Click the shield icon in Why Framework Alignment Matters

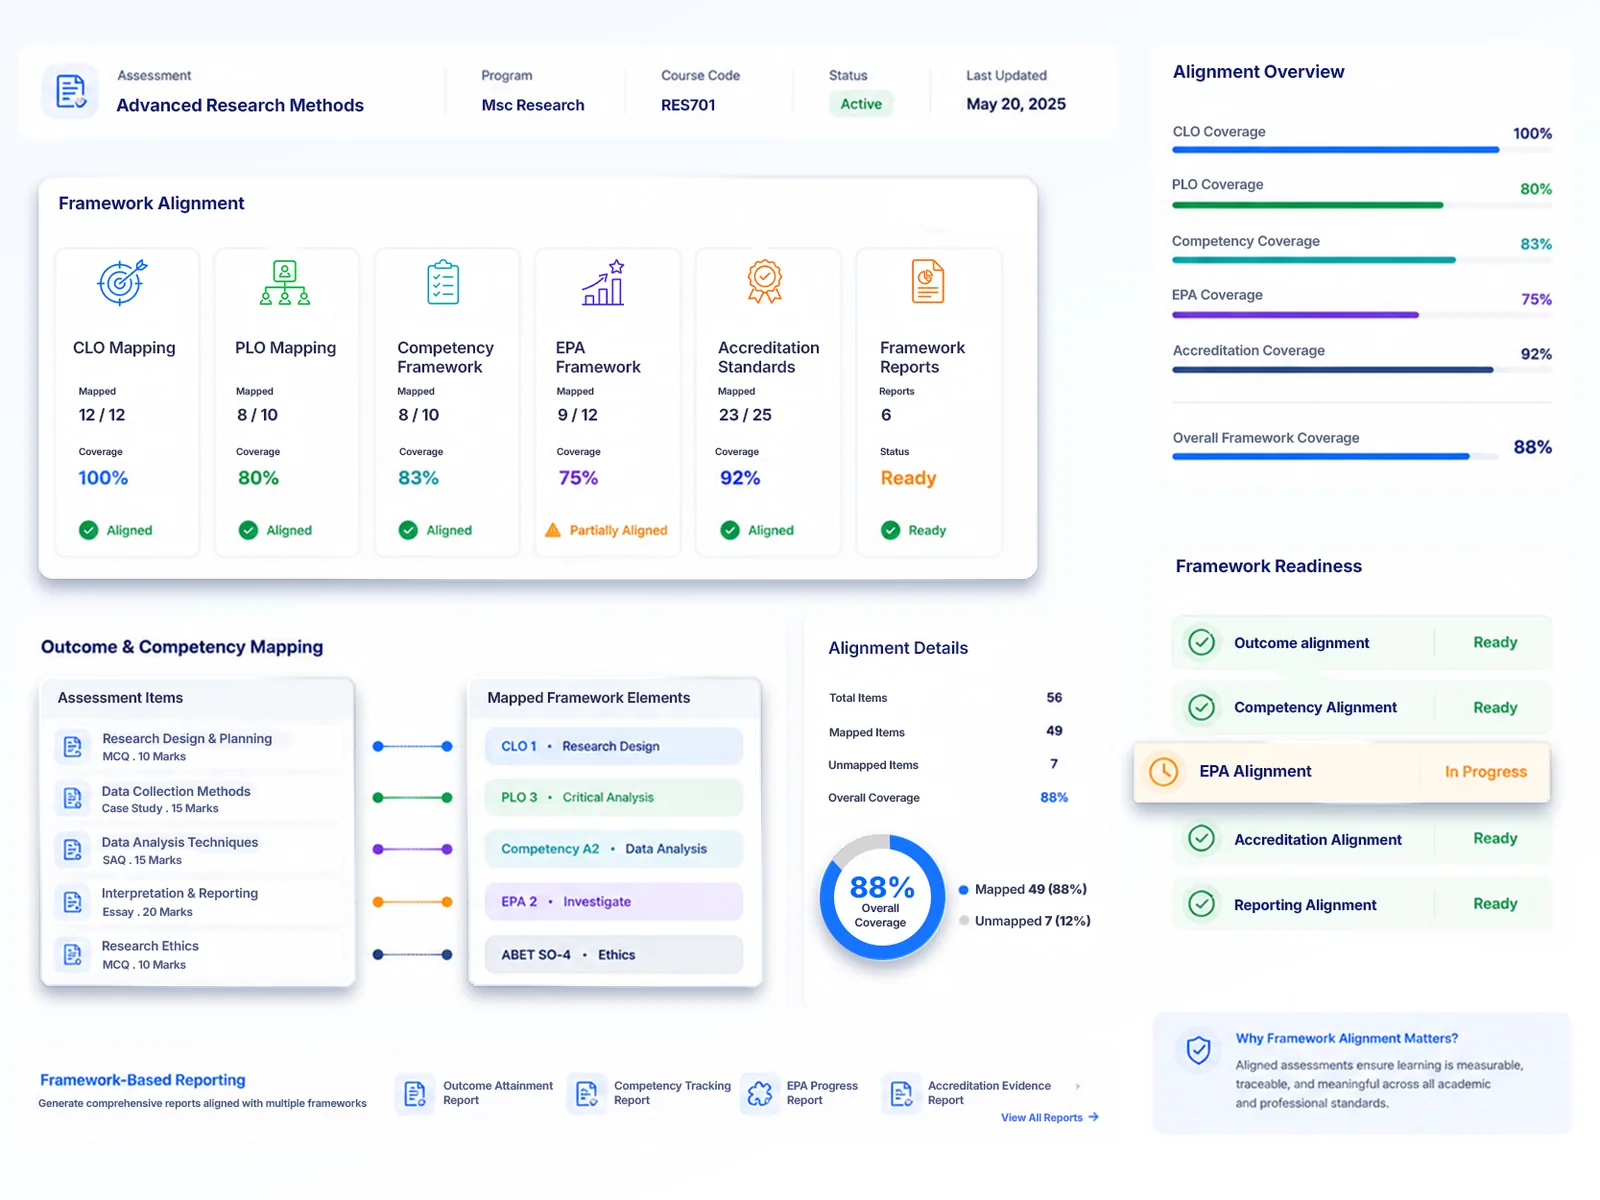[1199, 1050]
